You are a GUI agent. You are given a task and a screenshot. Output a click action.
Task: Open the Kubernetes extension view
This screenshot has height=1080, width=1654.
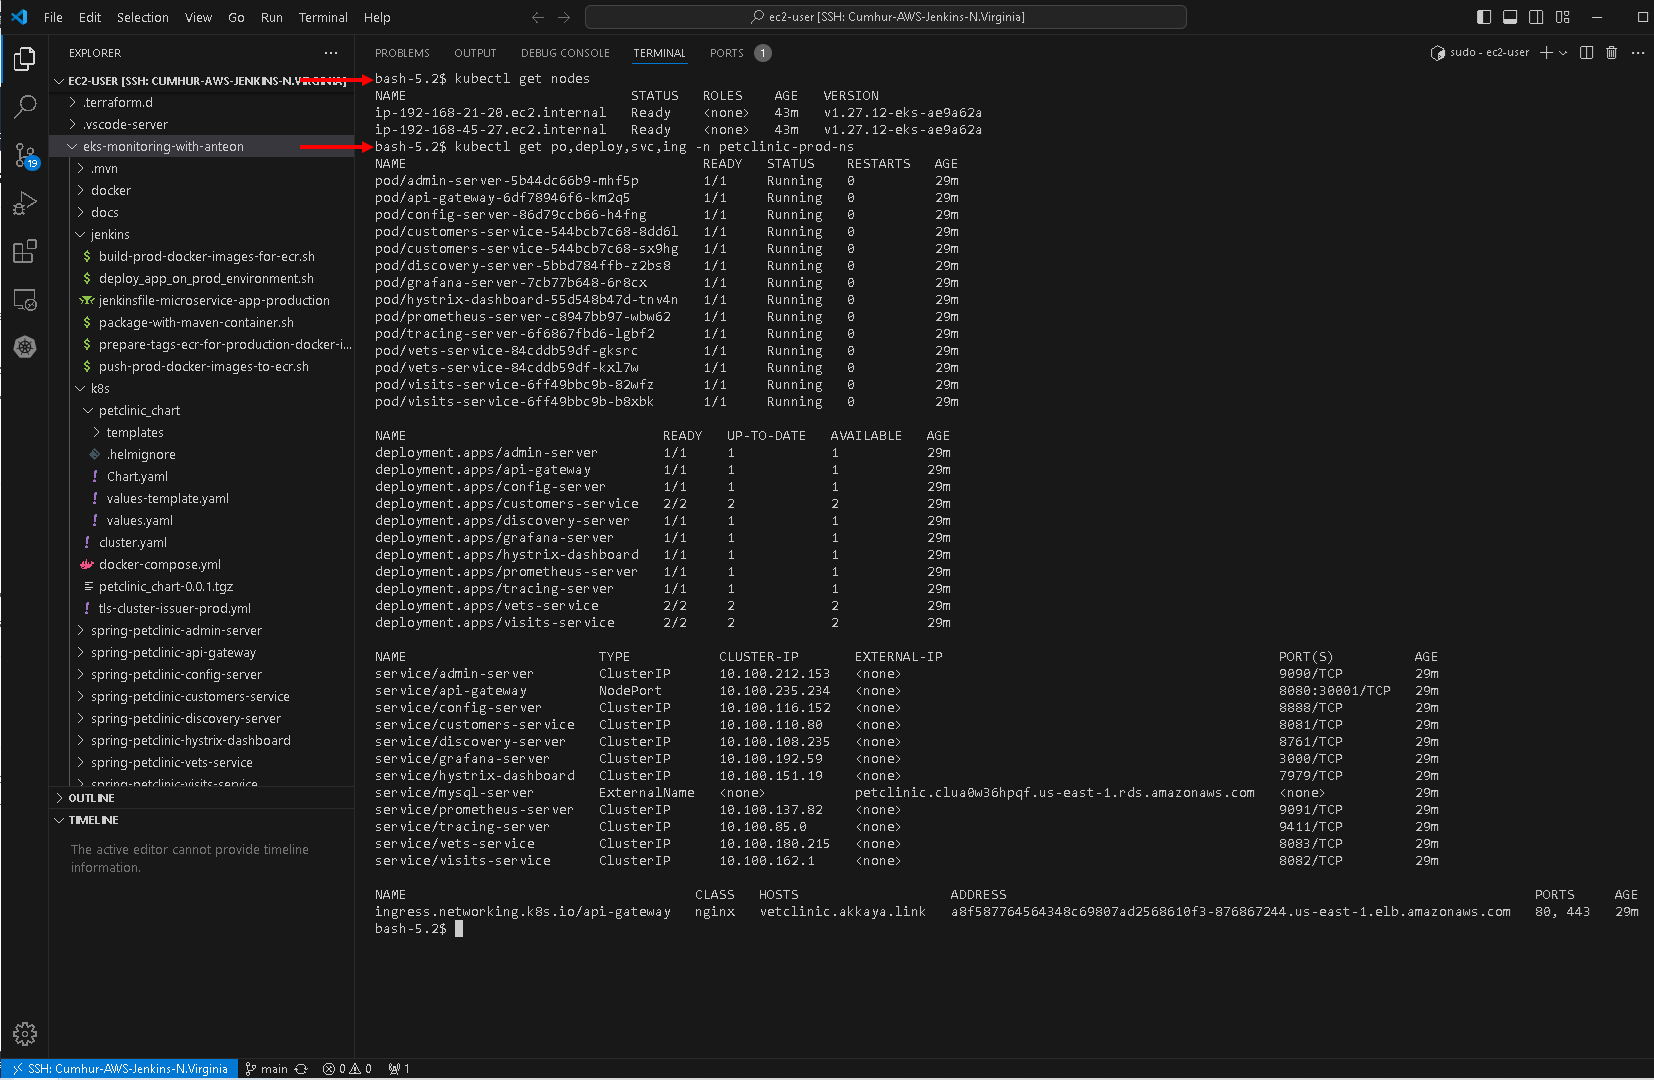(25, 347)
